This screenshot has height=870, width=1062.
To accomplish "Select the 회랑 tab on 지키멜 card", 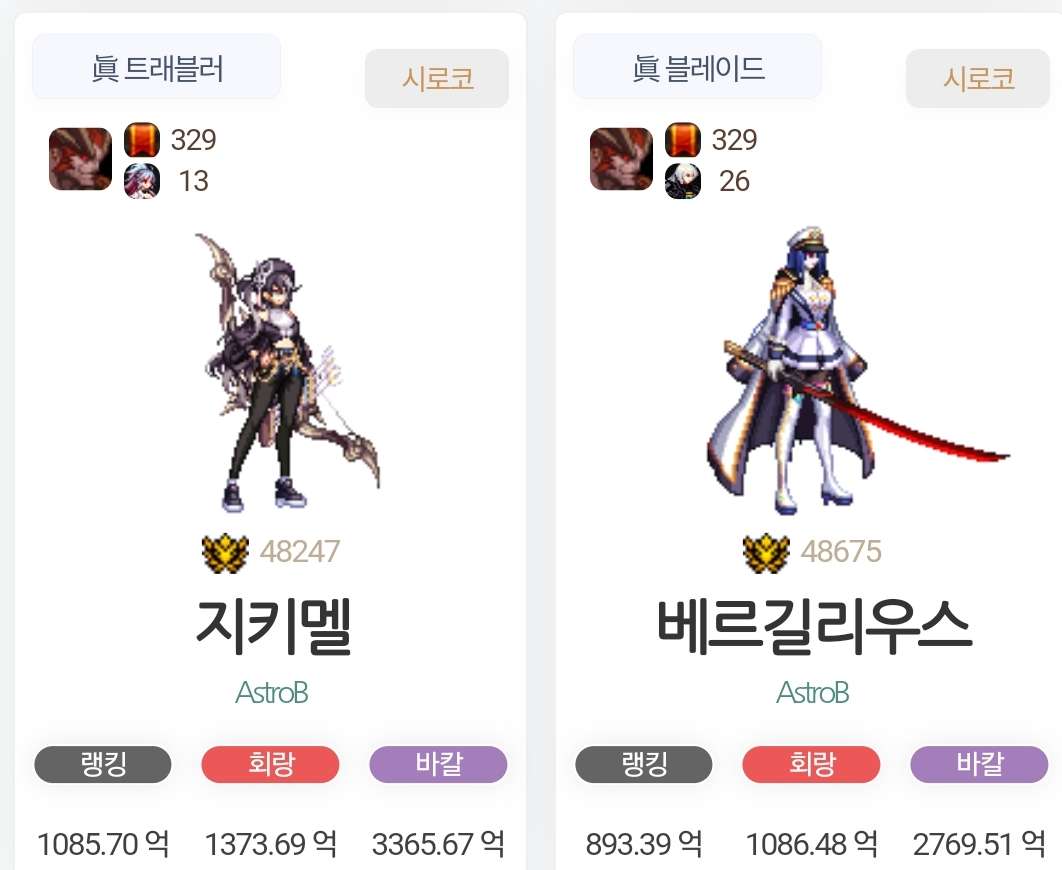I will (x=270, y=764).
